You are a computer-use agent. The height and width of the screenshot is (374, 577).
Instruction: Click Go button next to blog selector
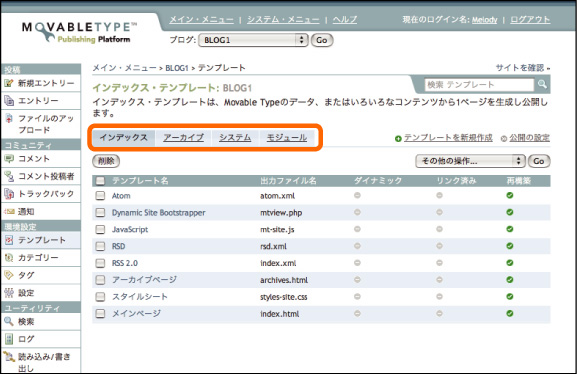point(322,40)
